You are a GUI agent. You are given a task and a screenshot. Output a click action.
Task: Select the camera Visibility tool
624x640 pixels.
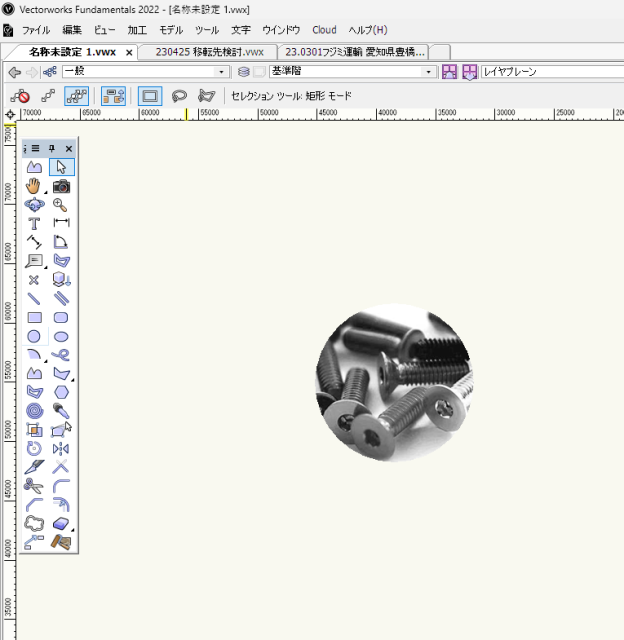[61, 186]
